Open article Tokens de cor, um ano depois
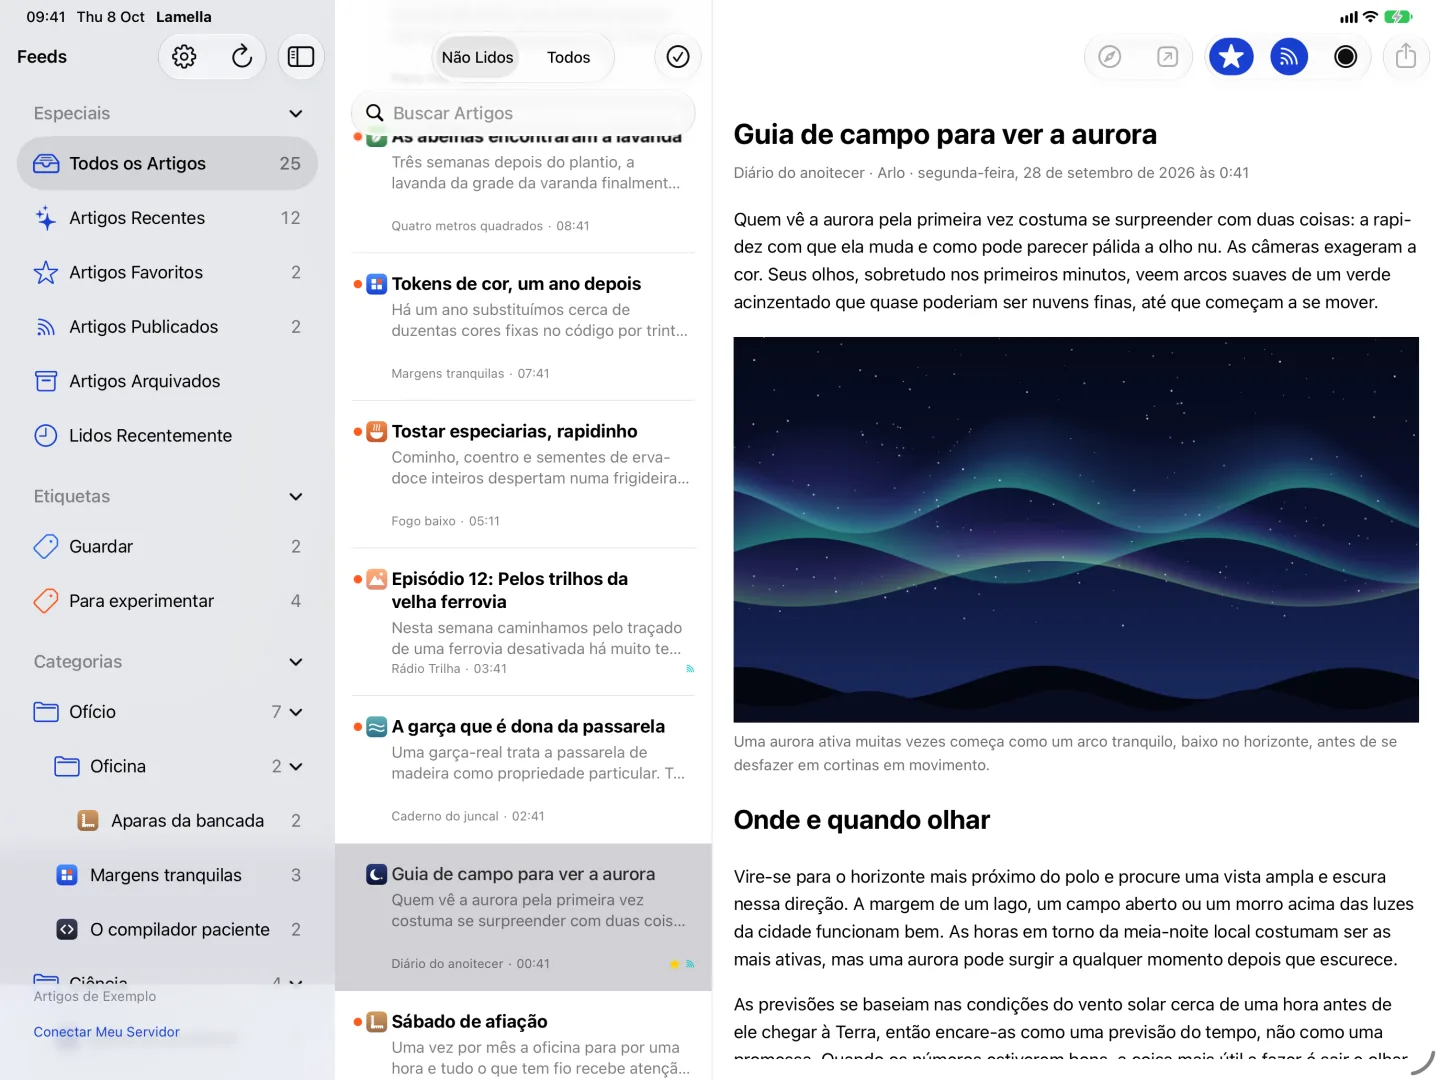 pos(523,327)
